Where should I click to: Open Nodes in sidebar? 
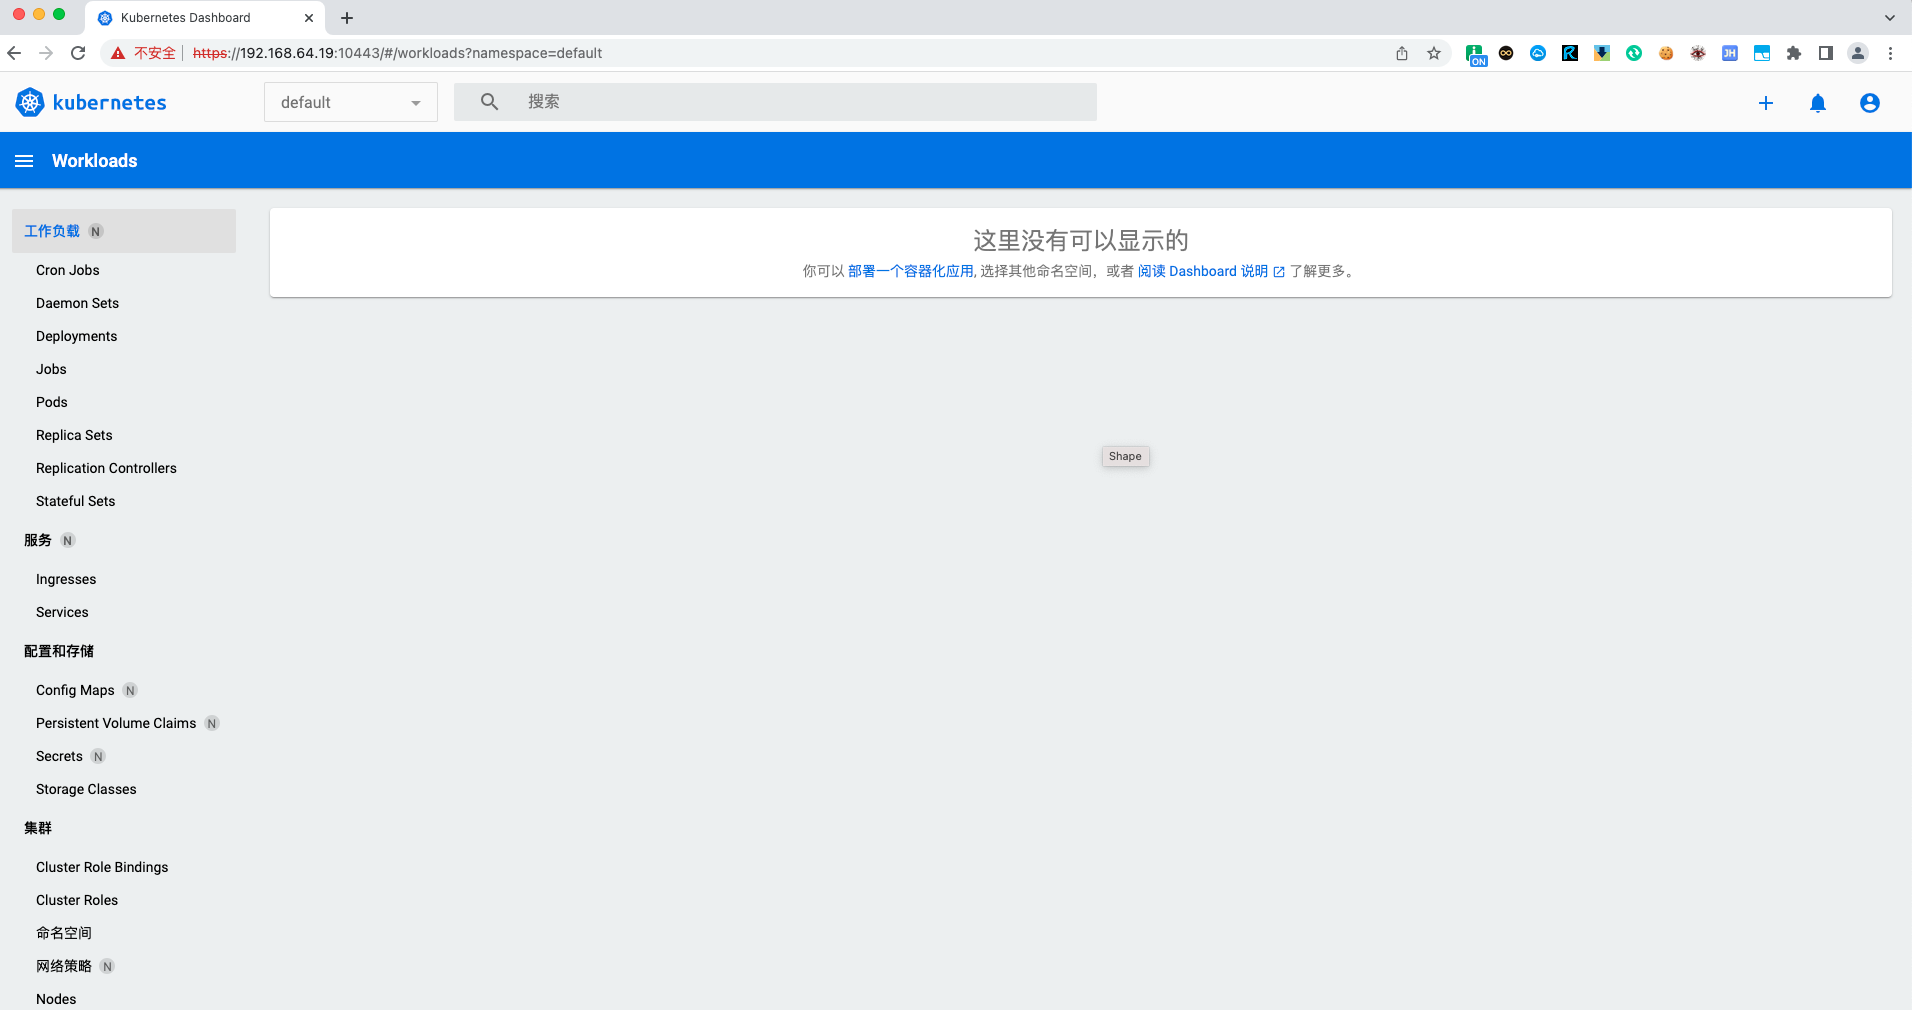point(56,999)
